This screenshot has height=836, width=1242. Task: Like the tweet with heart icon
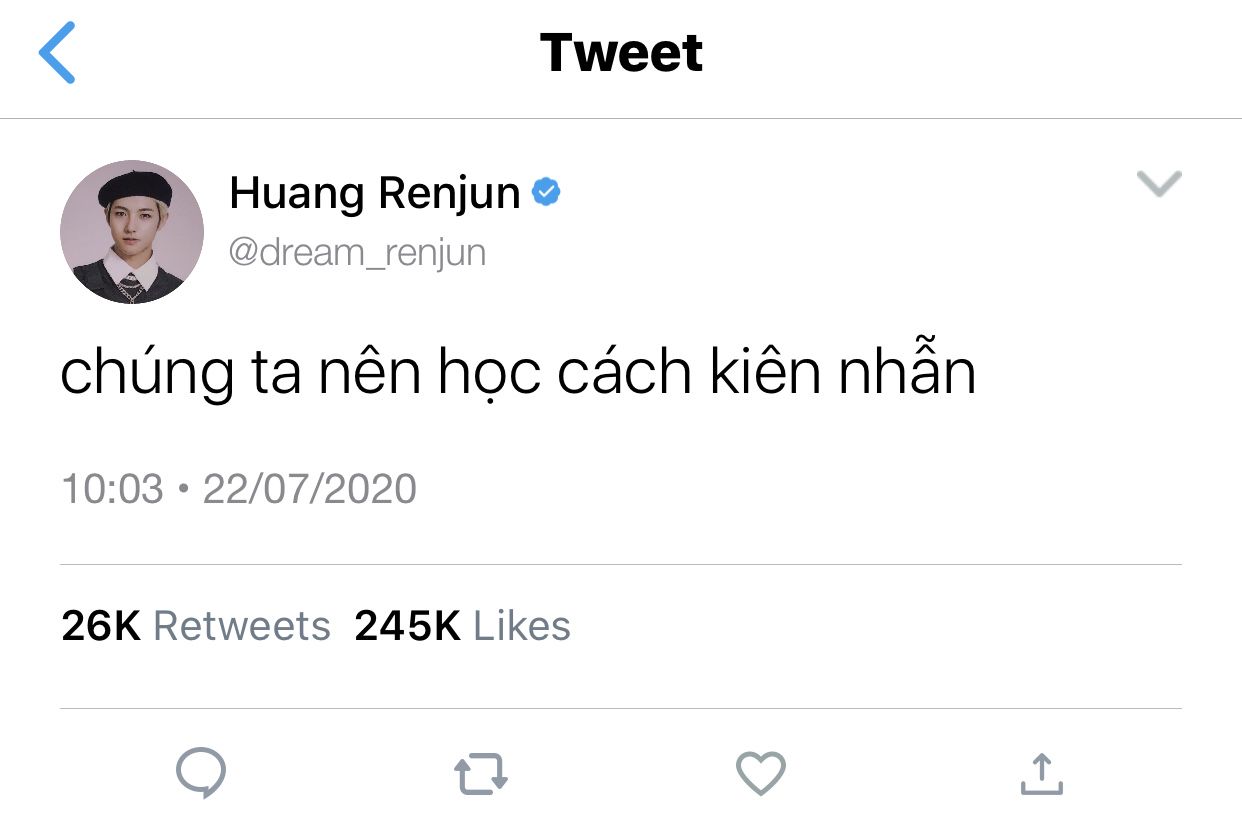[x=761, y=774]
